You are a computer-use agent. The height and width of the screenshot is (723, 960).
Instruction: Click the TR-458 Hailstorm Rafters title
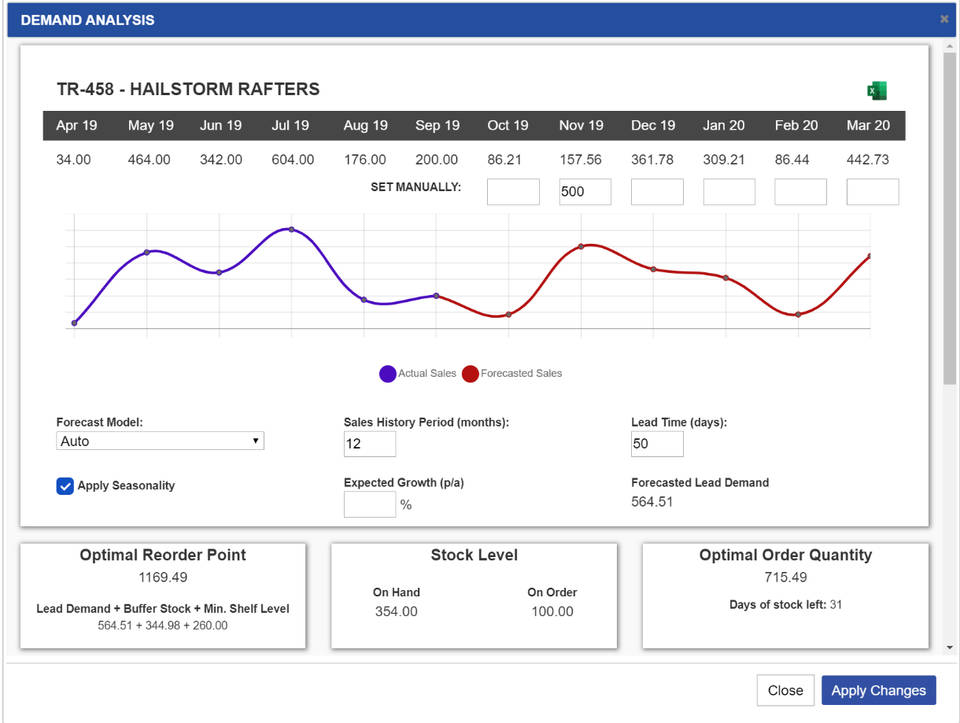[188, 89]
